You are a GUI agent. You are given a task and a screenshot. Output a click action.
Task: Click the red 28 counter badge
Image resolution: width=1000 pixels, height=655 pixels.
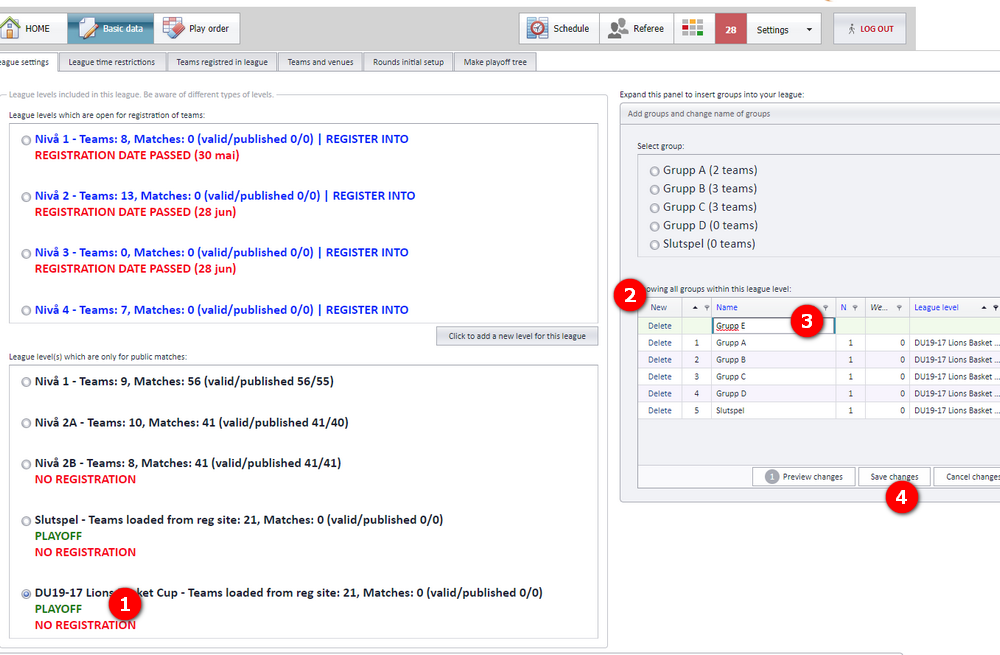(x=731, y=29)
